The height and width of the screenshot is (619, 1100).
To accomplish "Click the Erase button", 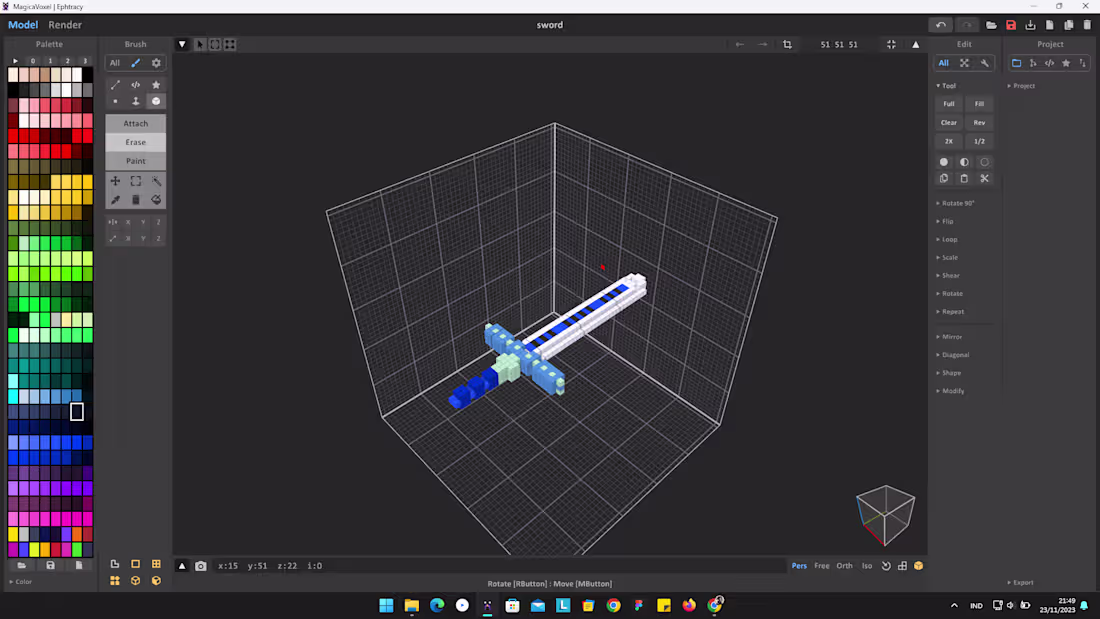I will 135,142.
